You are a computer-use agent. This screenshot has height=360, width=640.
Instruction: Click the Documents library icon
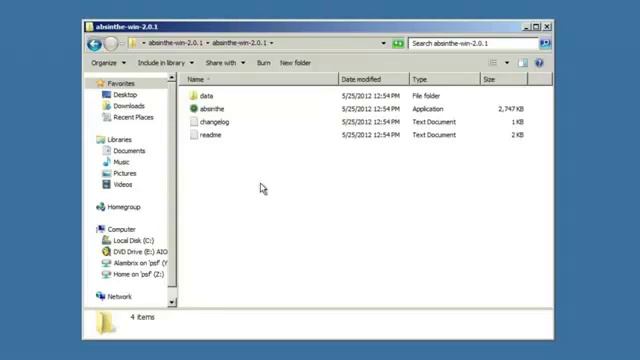point(107,151)
